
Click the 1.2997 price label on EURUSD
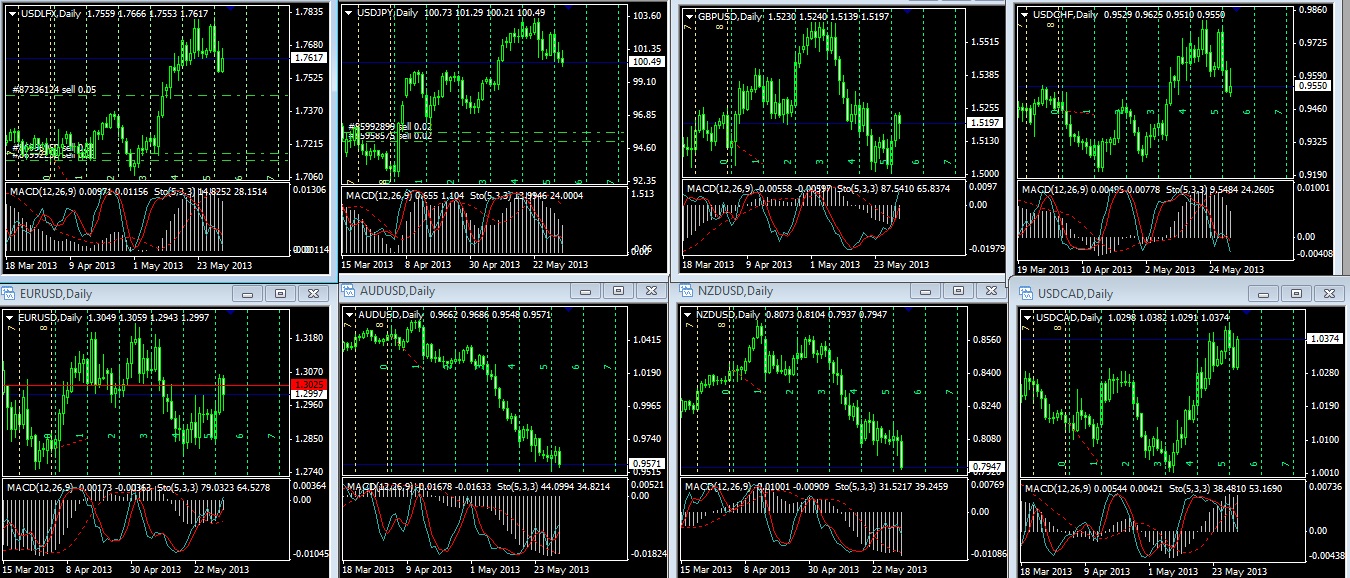tap(309, 394)
